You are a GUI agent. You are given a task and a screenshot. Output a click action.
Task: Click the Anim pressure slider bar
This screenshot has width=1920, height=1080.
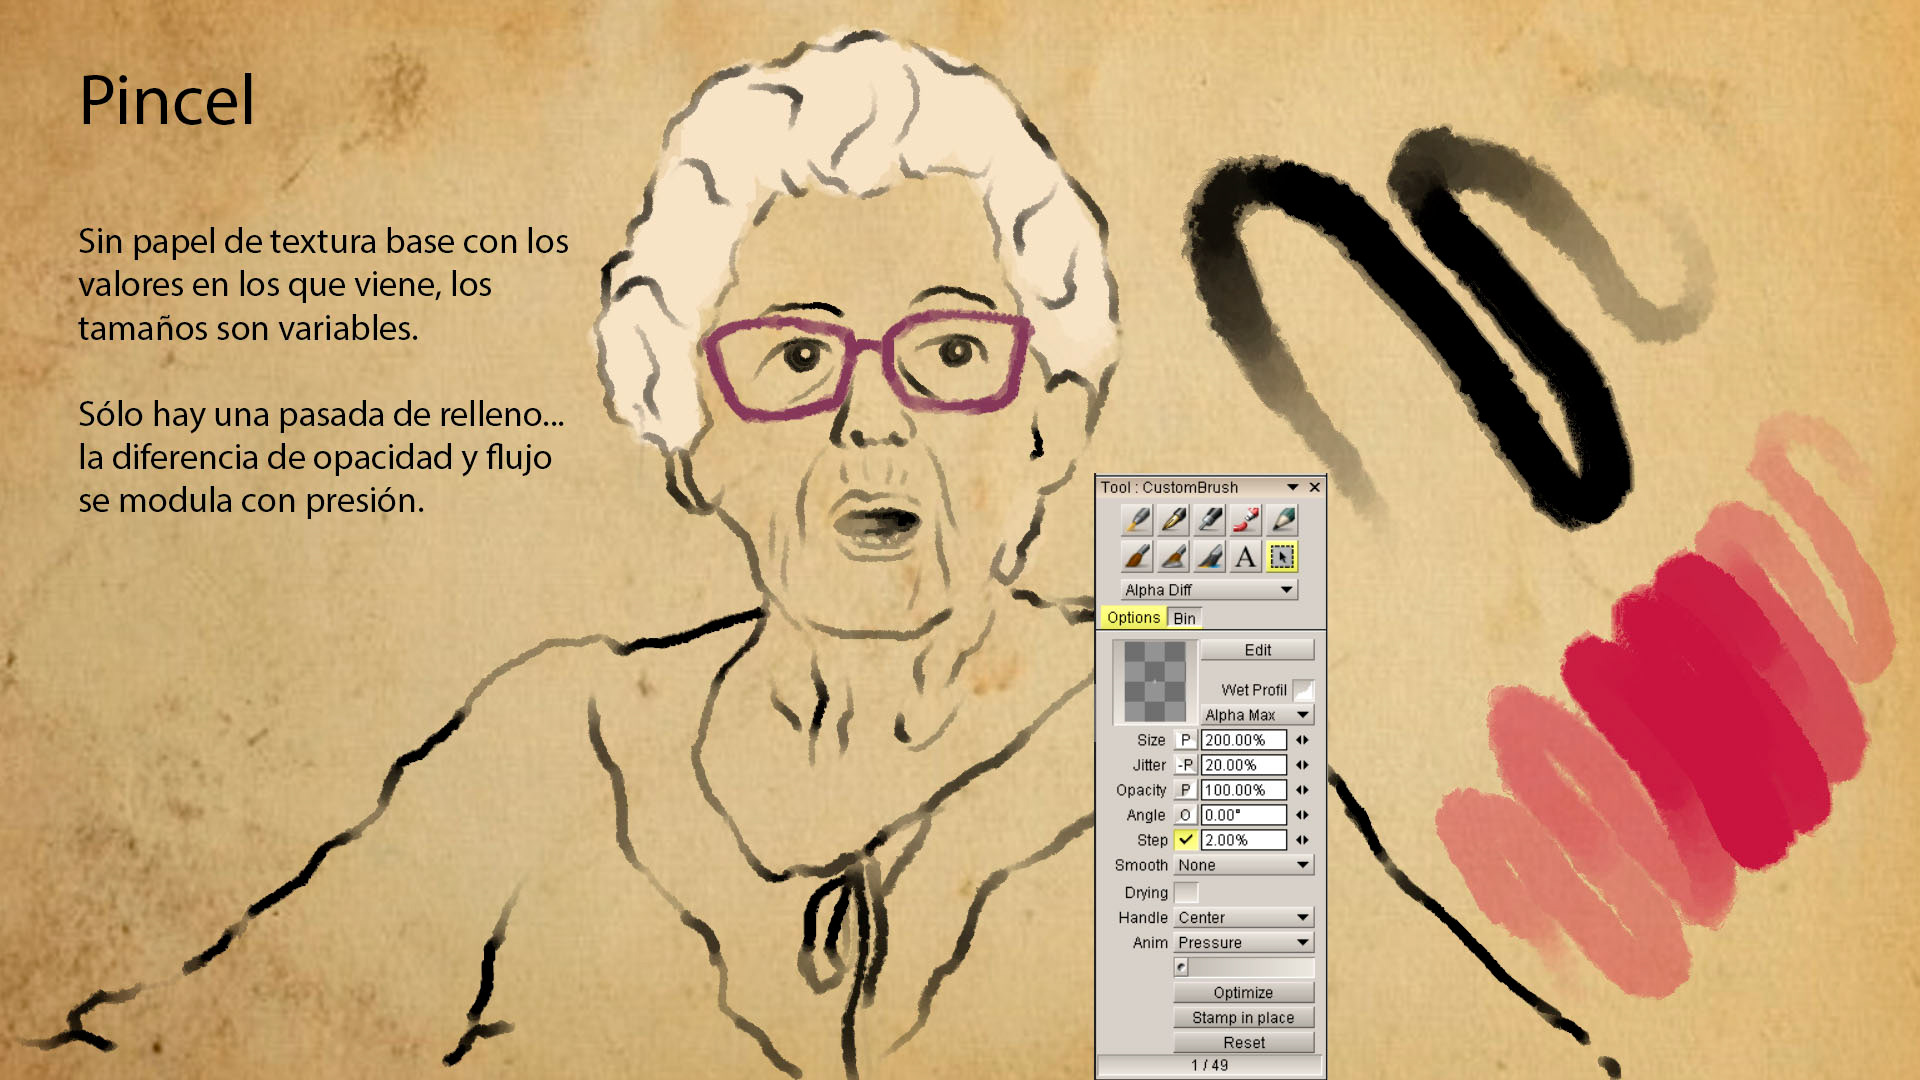pyautogui.click(x=1243, y=967)
